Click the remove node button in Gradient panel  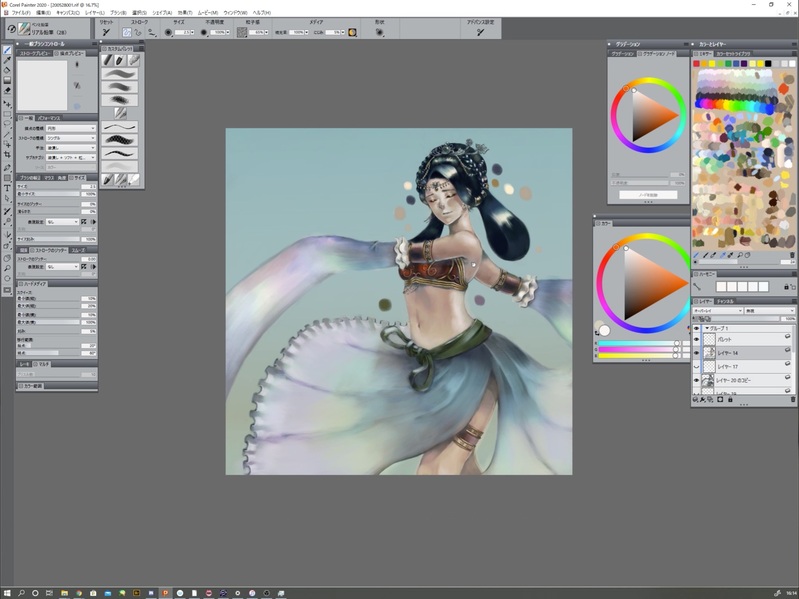(648, 195)
